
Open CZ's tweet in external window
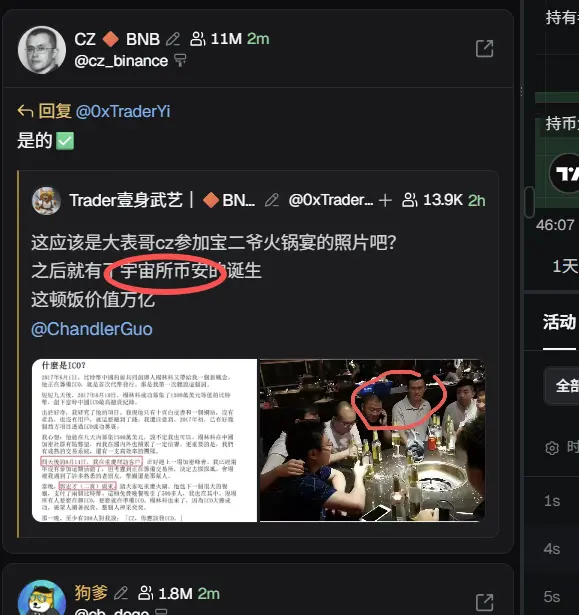484,49
